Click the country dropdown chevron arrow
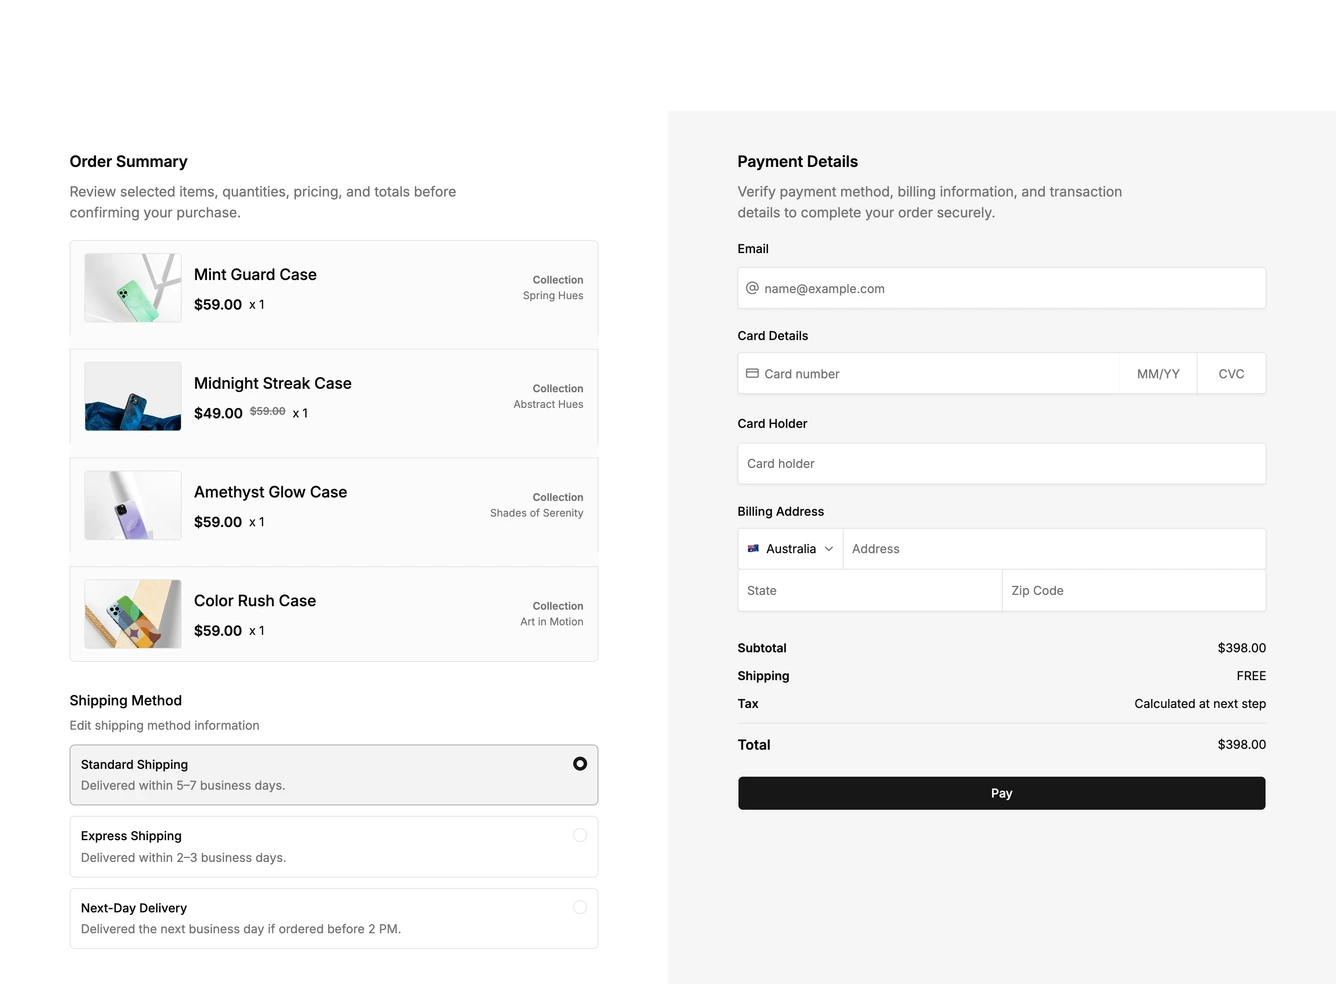 point(829,549)
